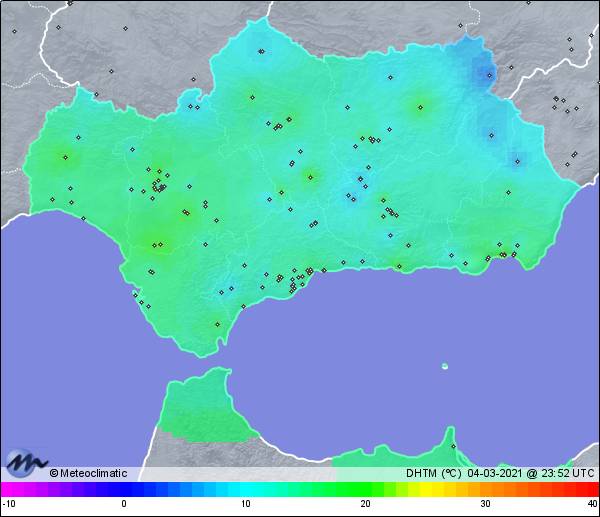600x517 pixels.
Task: Click the 0 scale label
Action: (x=124, y=504)
